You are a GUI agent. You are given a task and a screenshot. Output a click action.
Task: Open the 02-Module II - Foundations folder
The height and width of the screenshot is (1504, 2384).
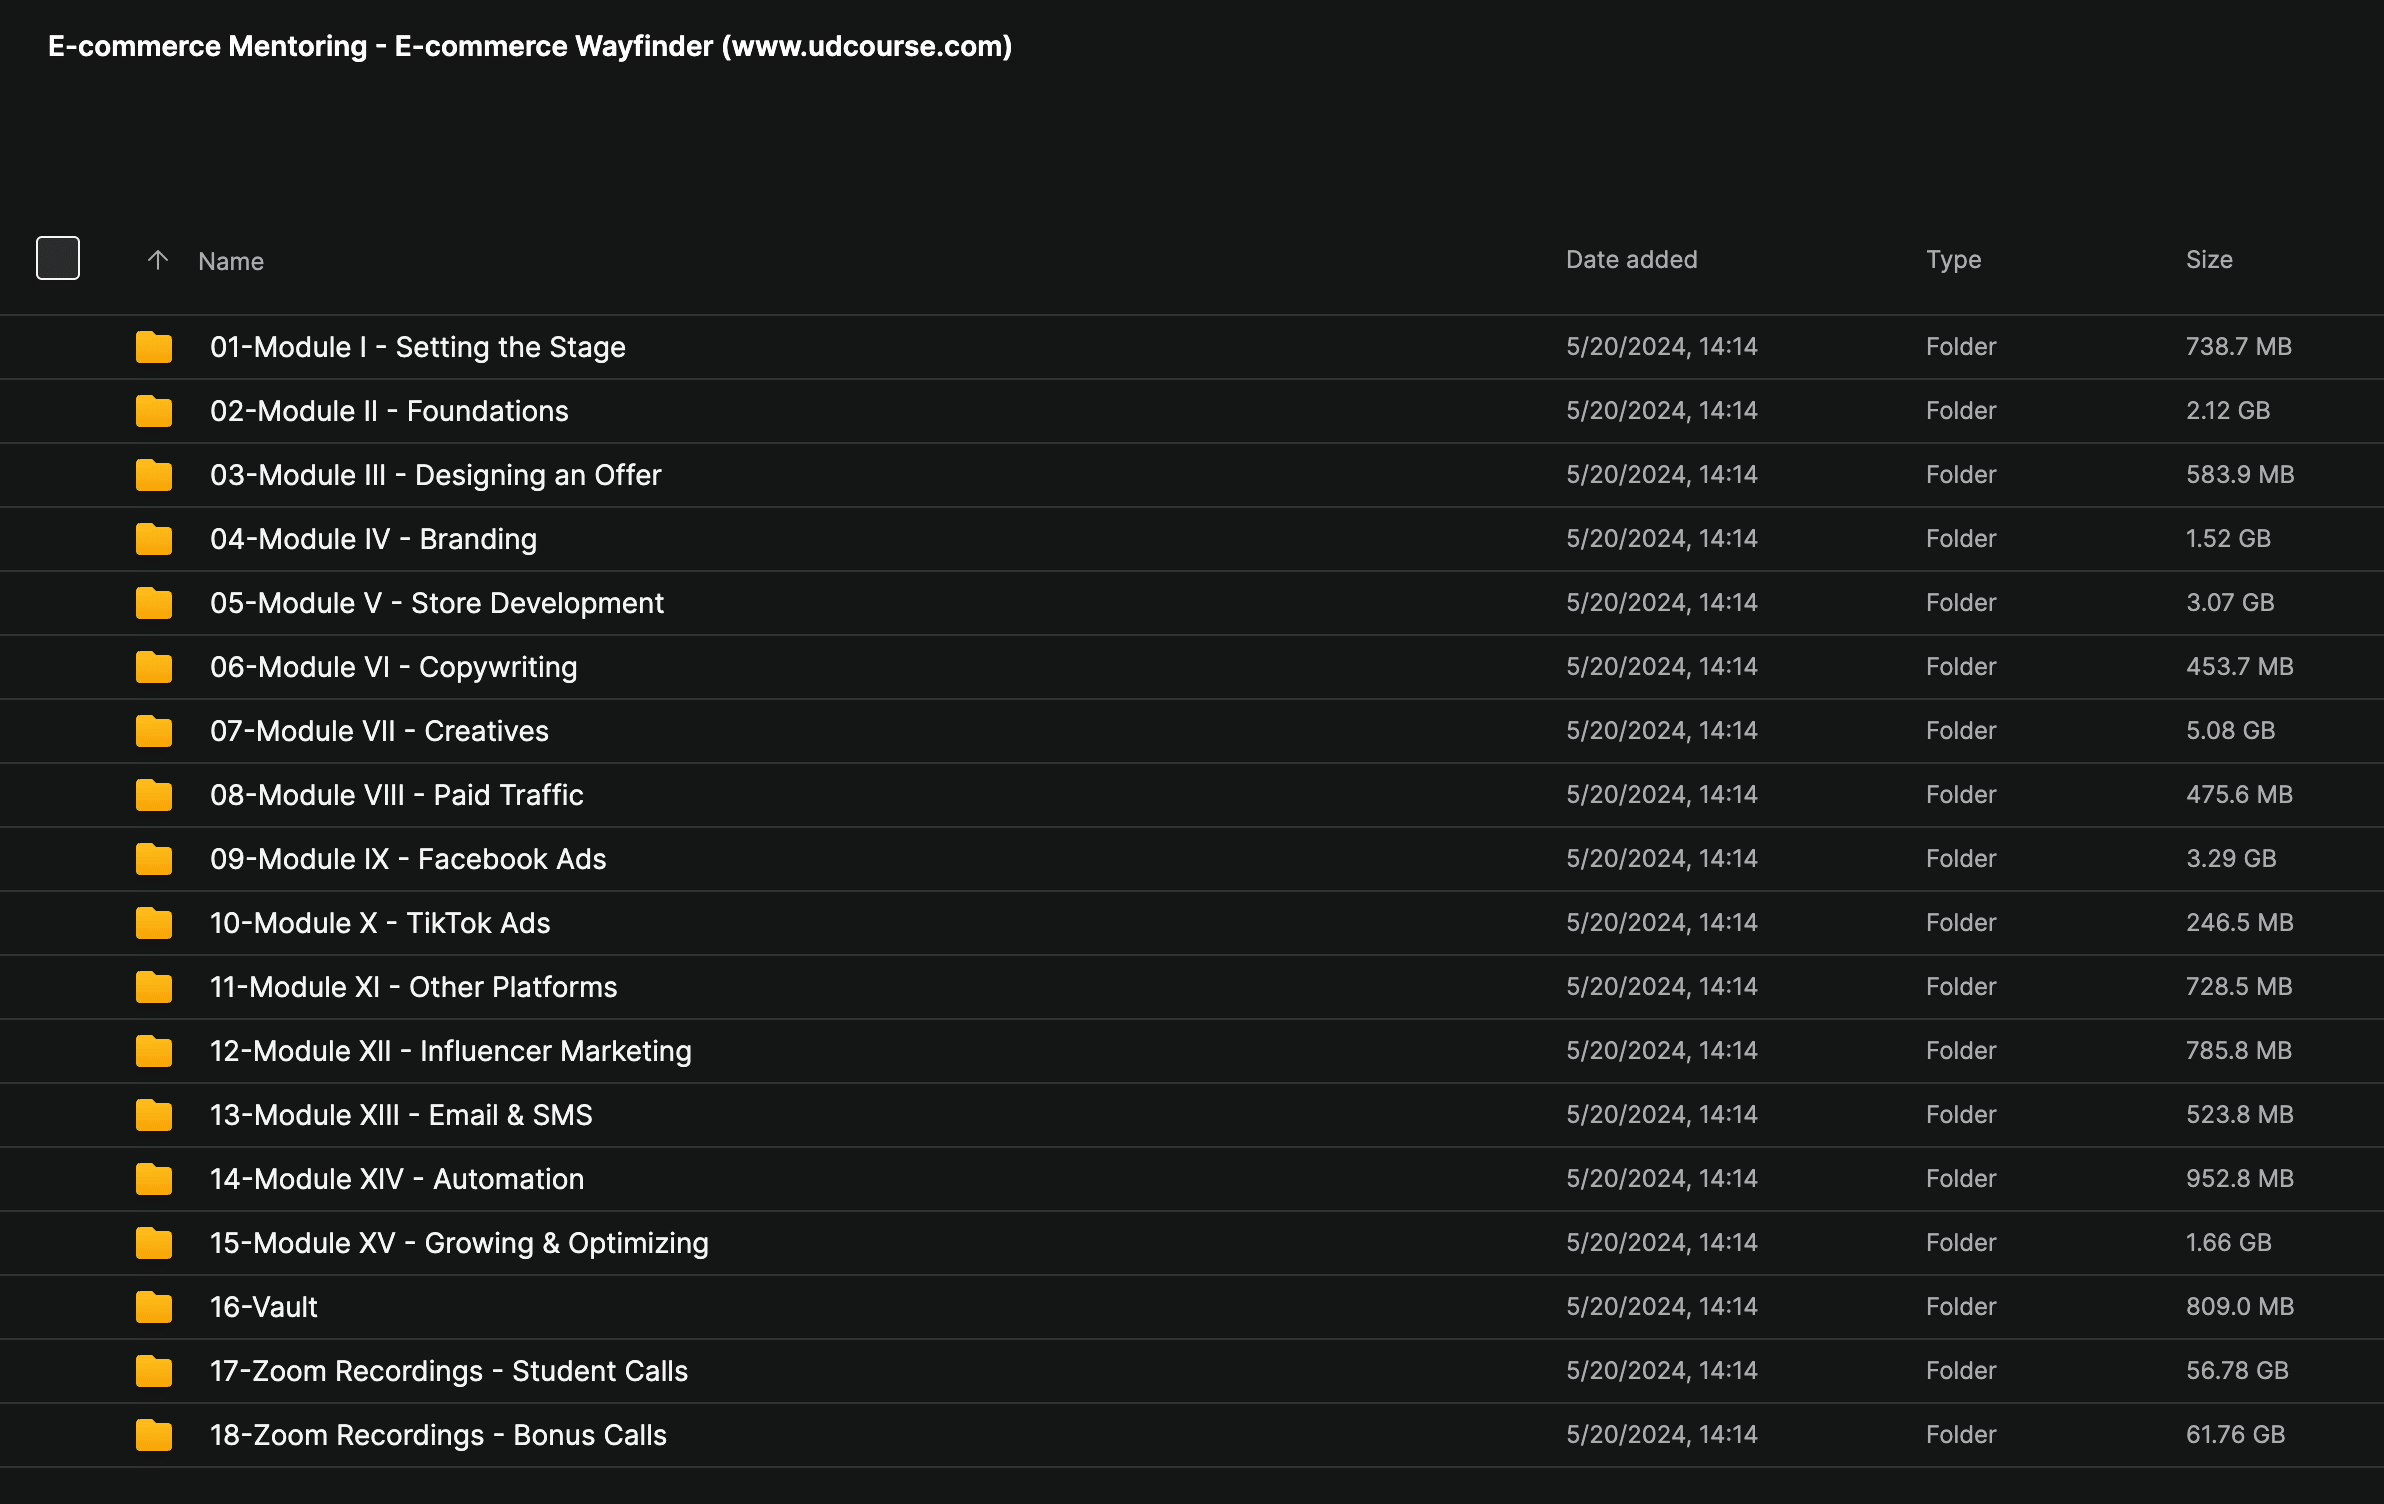click(x=389, y=411)
